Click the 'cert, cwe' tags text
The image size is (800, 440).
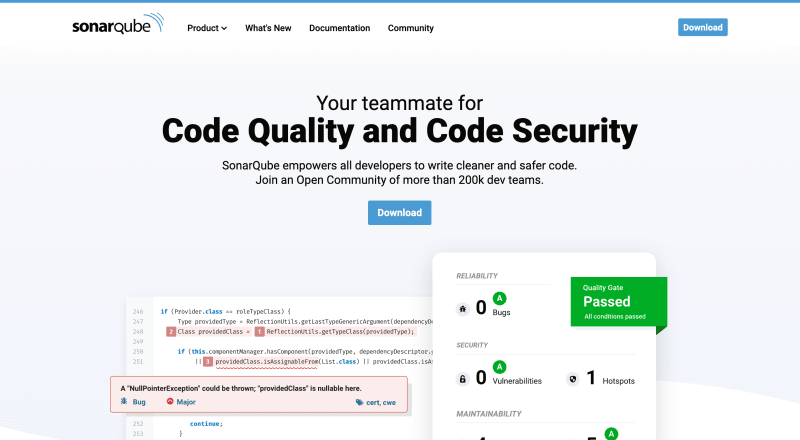tap(381, 402)
